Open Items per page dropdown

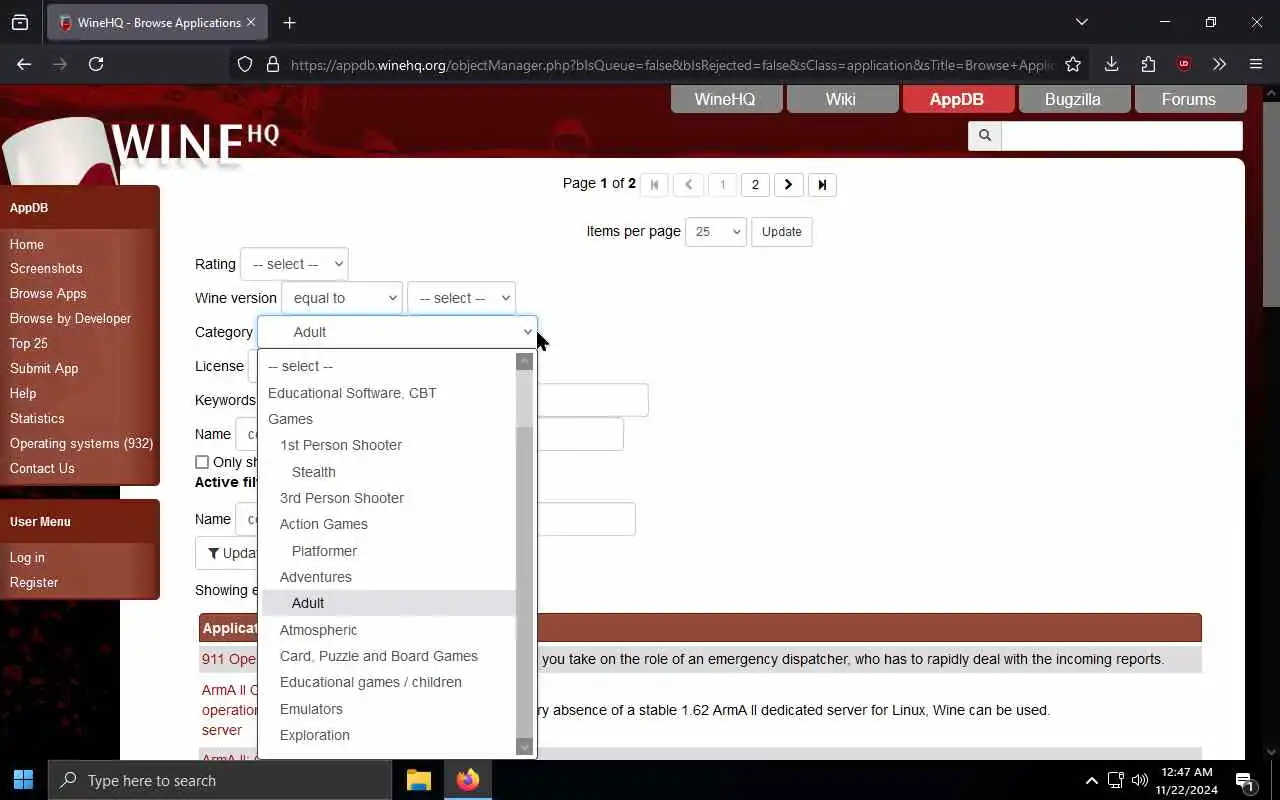pyautogui.click(x=716, y=231)
